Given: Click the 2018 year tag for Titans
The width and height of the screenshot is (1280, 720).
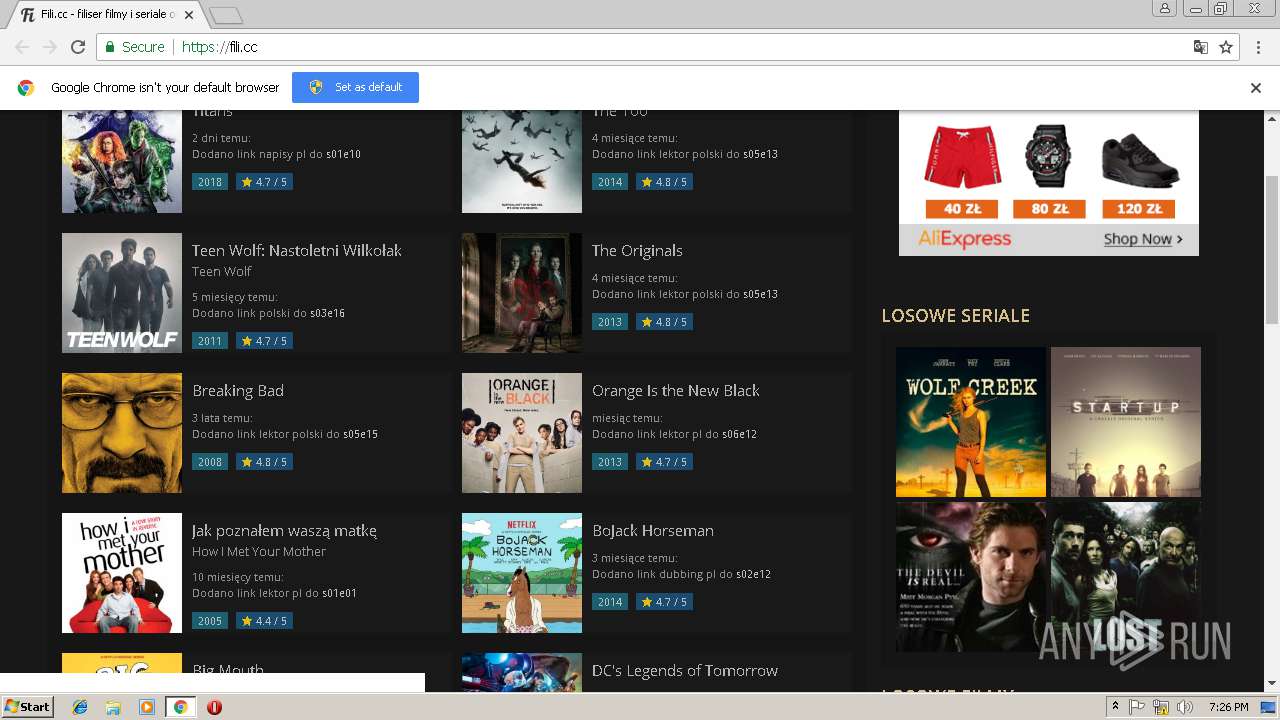Looking at the screenshot, I should tap(210, 182).
